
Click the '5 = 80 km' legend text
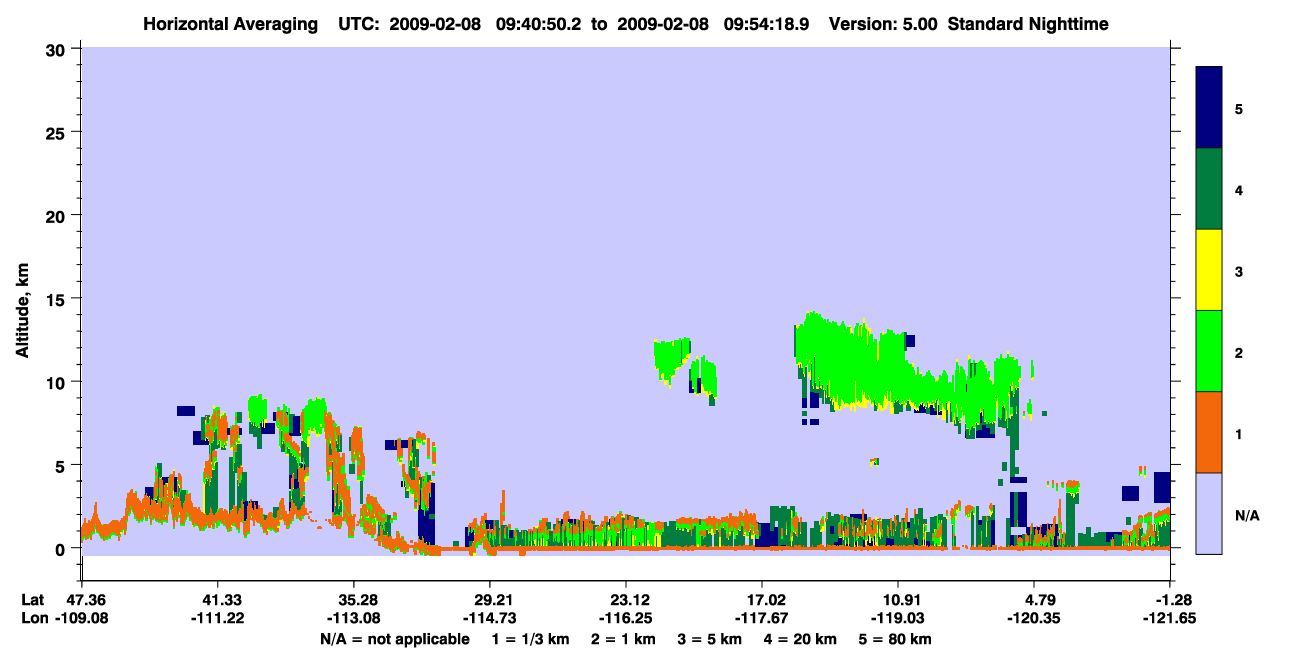[895, 639]
